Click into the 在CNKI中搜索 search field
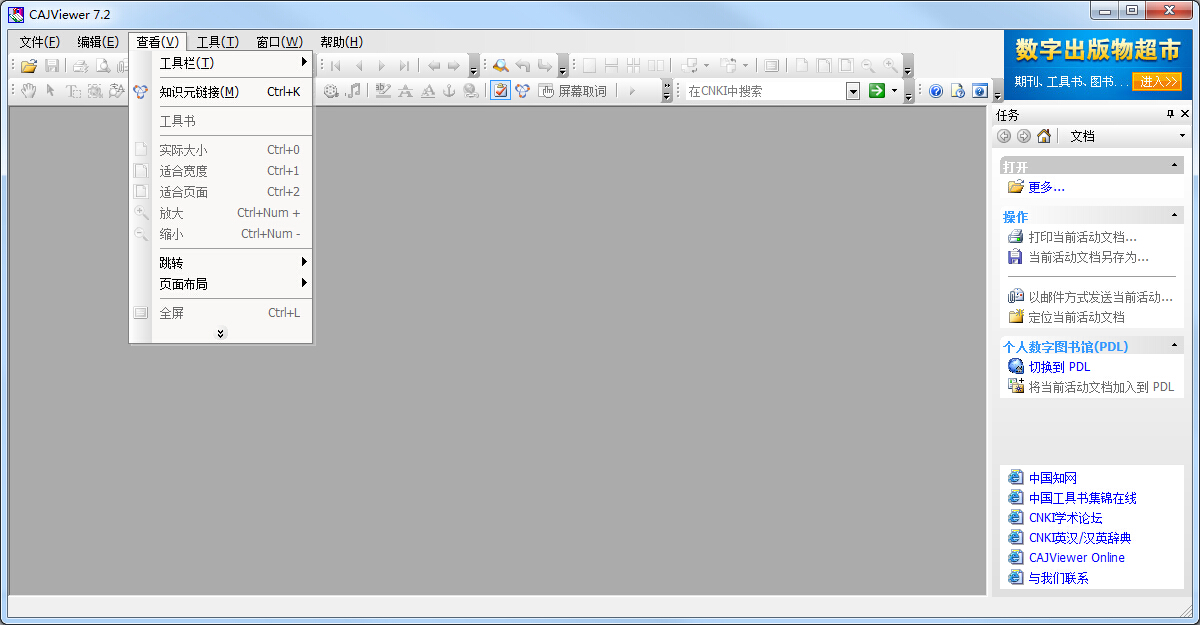The image size is (1200, 625). click(764, 91)
